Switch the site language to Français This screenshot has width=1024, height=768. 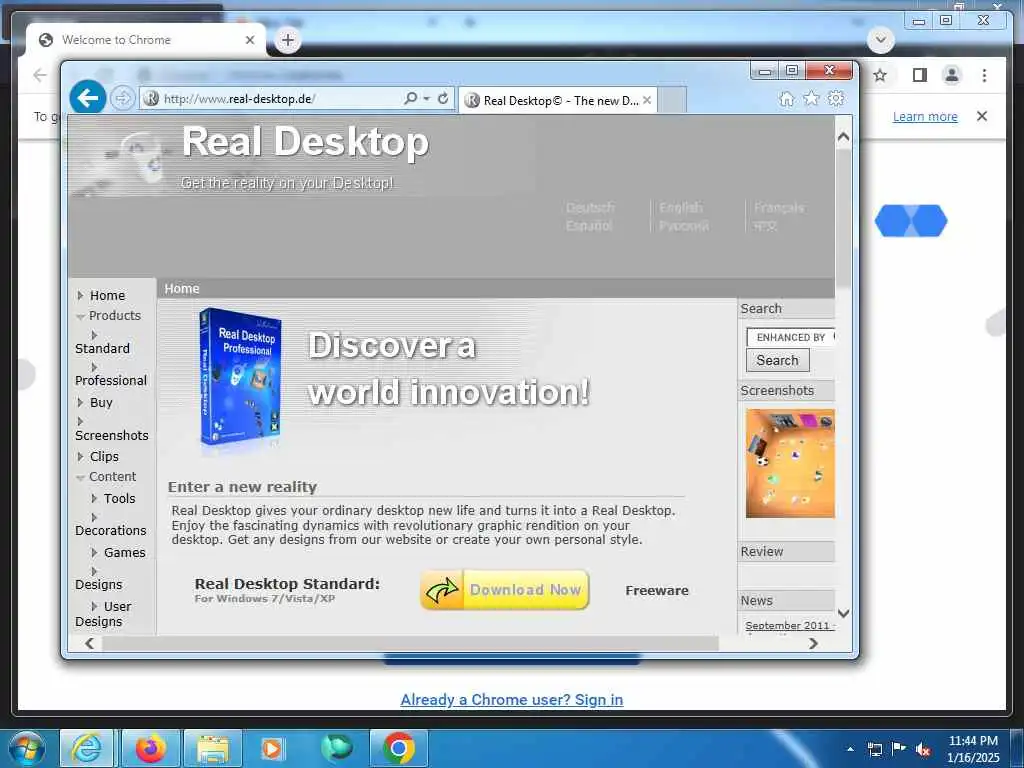(x=778, y=207)
